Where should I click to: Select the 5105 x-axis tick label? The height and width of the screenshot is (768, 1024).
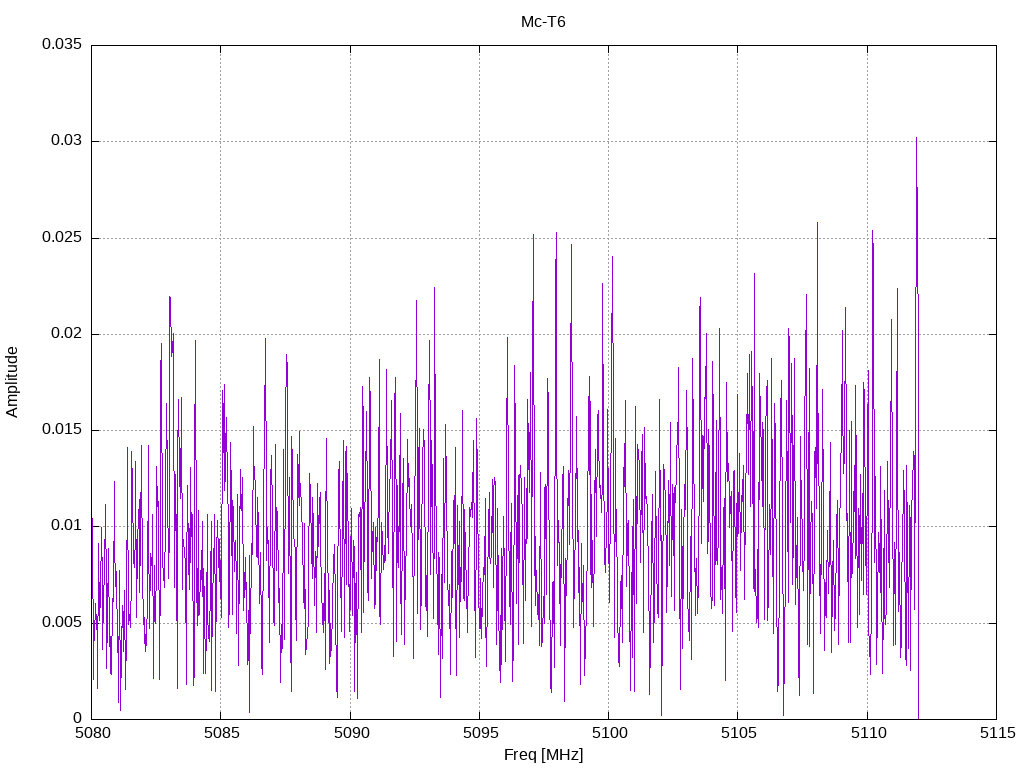737,733
